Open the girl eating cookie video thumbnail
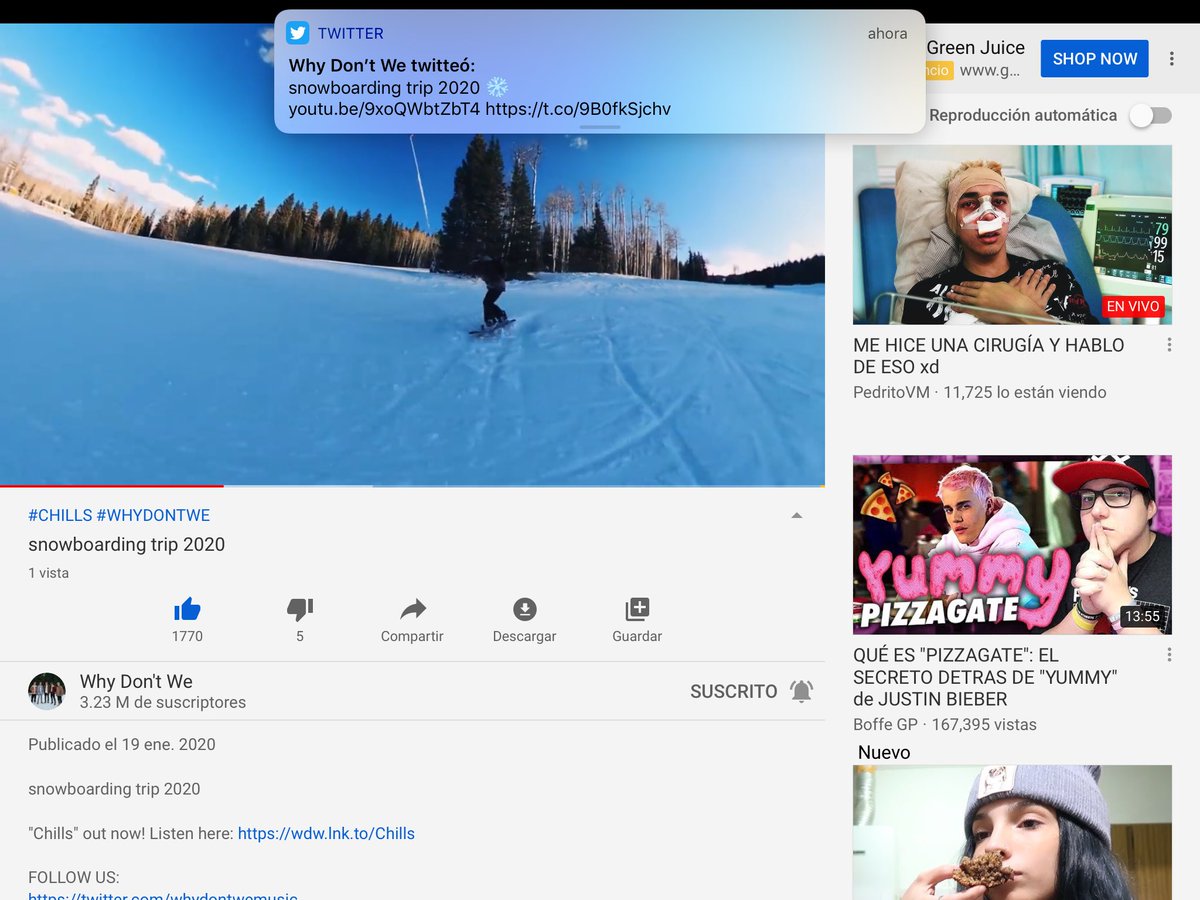Viewport: 1200px width, 900px height. tap(1012, 832)
